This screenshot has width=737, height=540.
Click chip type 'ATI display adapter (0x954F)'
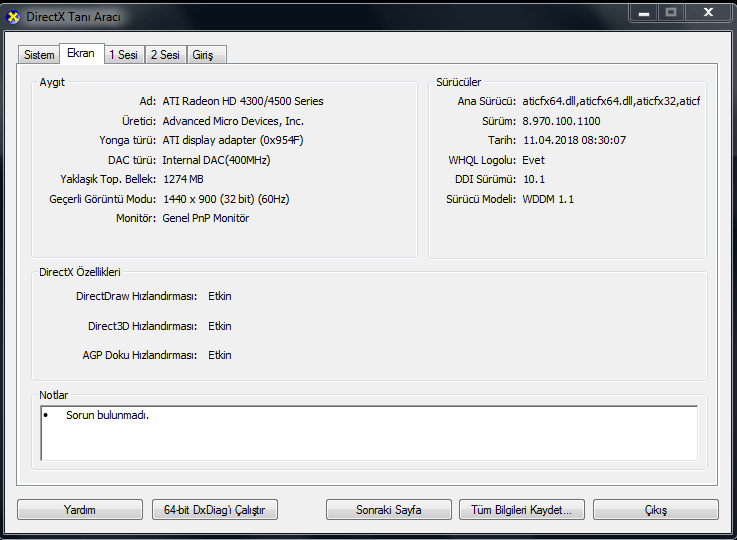pyautogui.click(x=233, y=140)
